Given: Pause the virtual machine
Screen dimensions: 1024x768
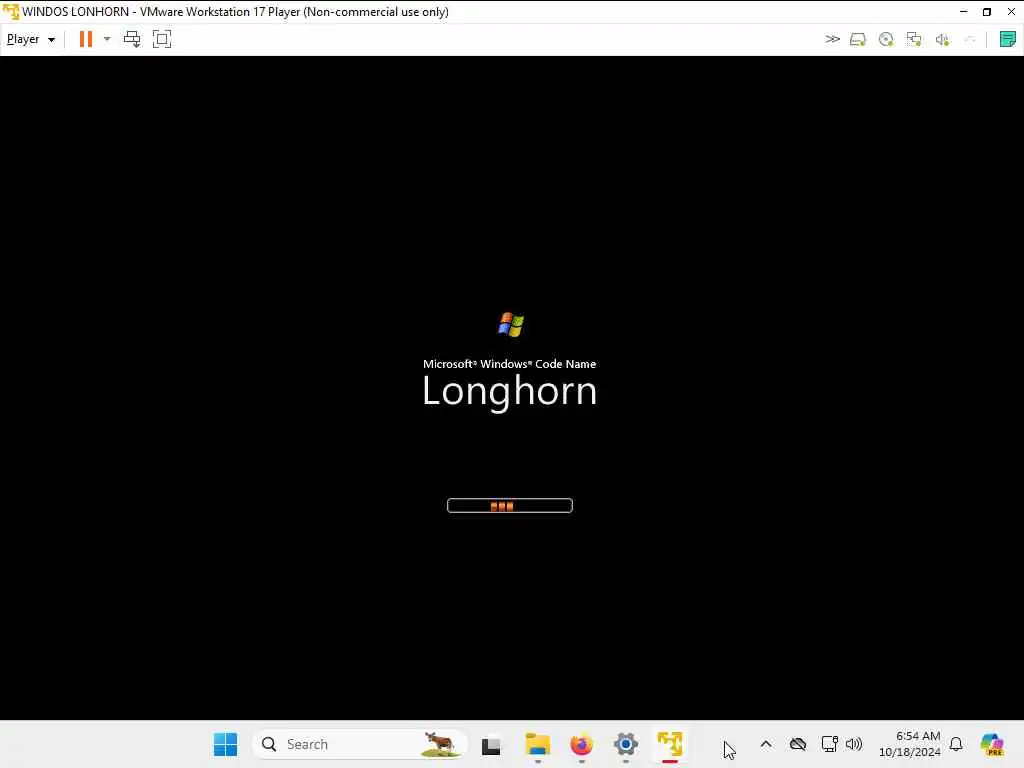Looking at the screenshot, I should pyautogui.click(x=86, y=39).
